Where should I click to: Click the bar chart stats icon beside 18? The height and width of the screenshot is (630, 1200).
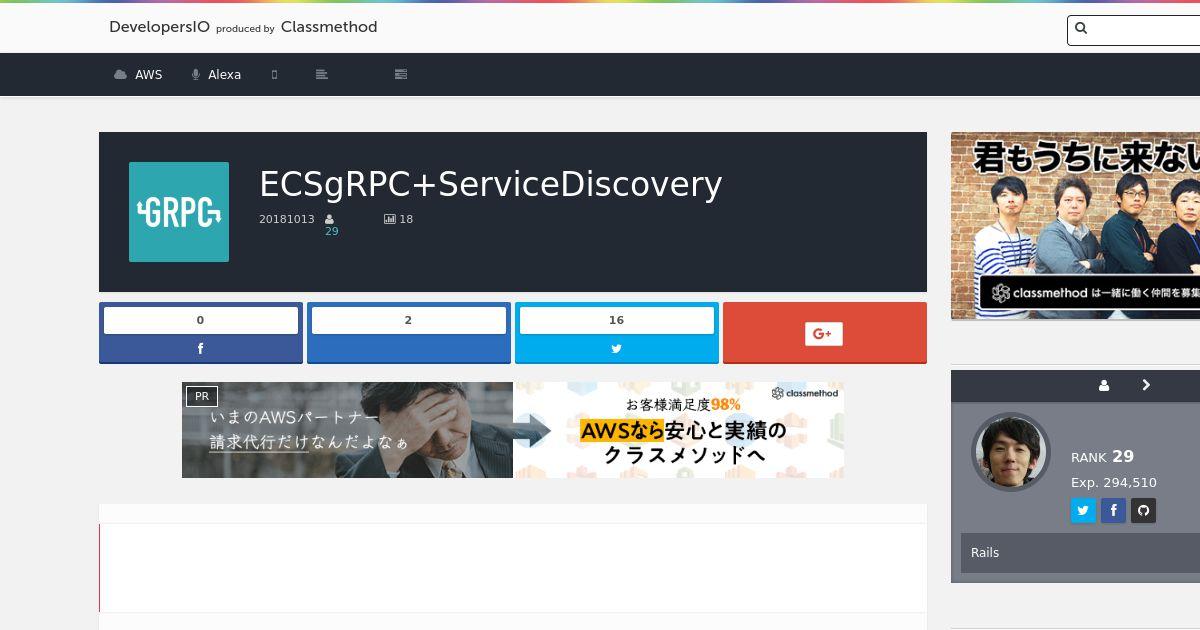pyautogui.click(x=390, y=219)
